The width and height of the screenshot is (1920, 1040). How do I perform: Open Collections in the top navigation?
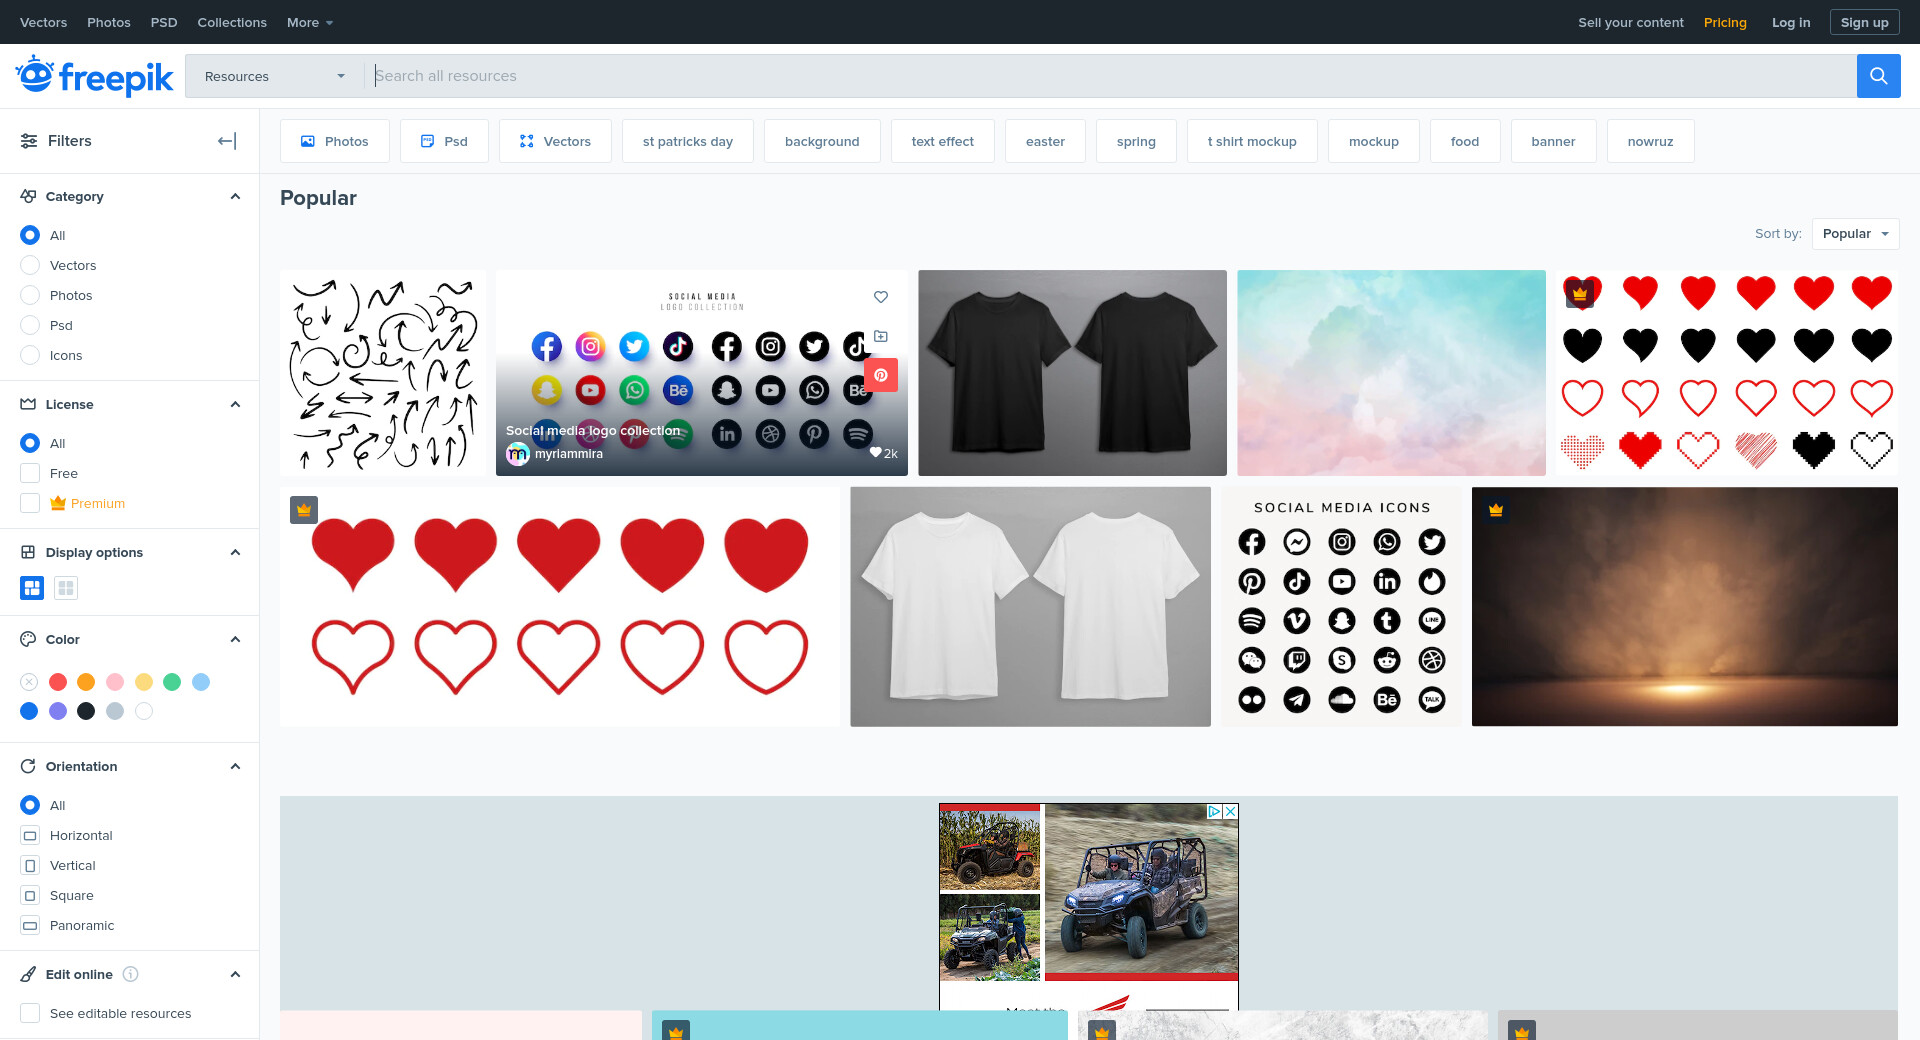(x=232, y=22)
